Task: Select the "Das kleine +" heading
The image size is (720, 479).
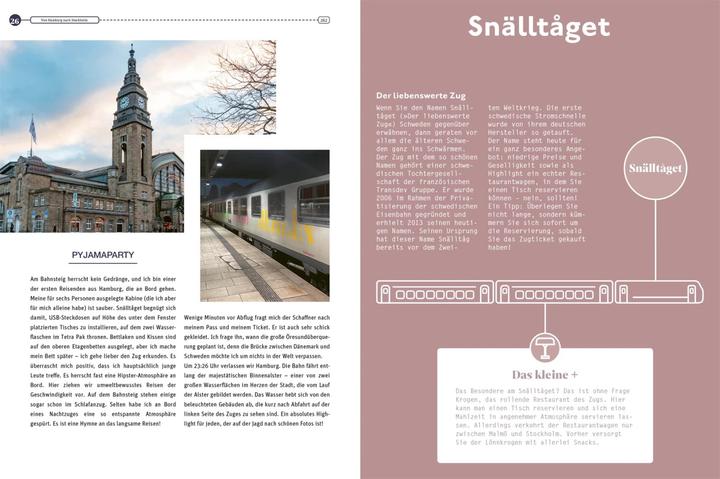Action: click(x=545, y=375)
